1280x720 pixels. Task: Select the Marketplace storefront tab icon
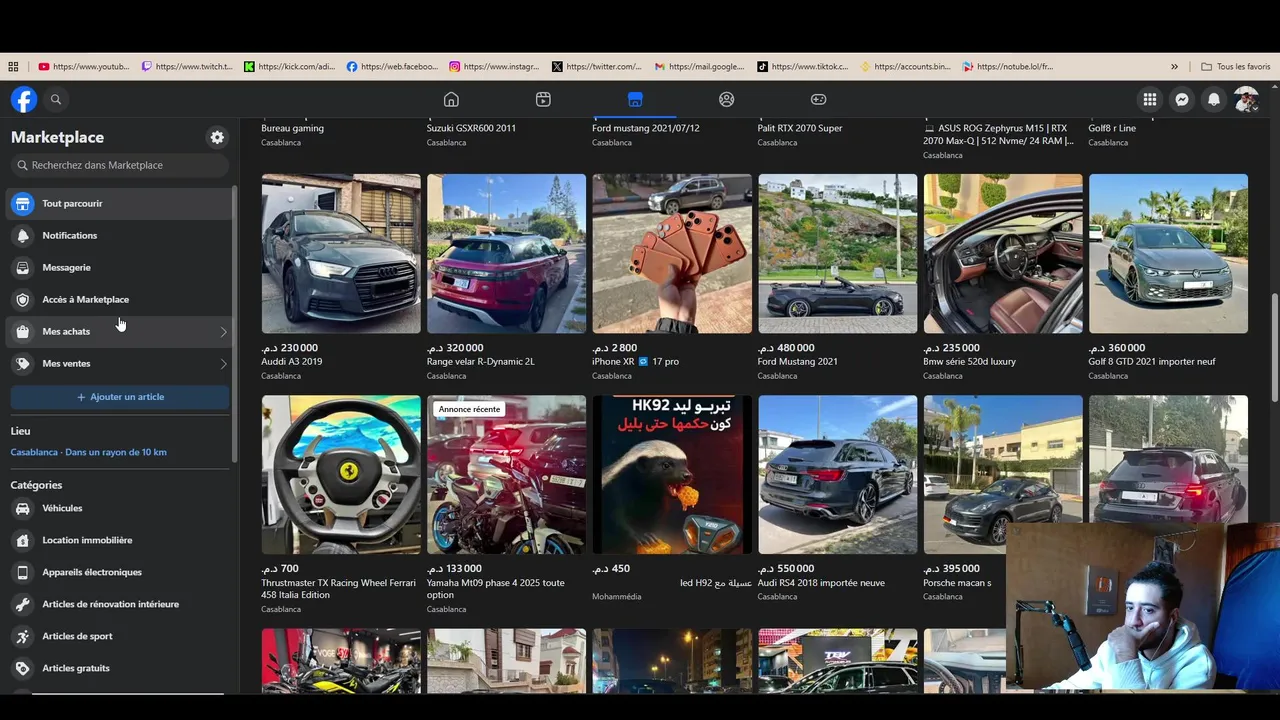click(x=635, y=99)
